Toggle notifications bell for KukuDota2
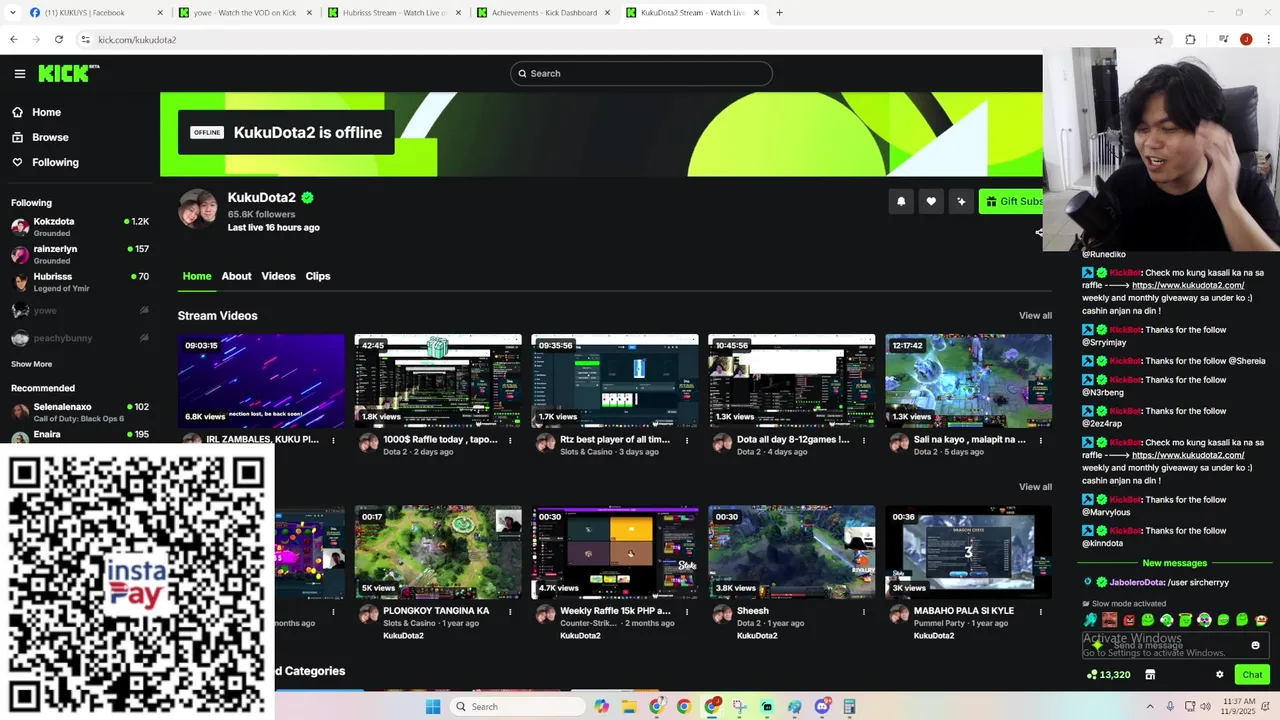This screenshot has height=720, width=1280. coord(901,201)
